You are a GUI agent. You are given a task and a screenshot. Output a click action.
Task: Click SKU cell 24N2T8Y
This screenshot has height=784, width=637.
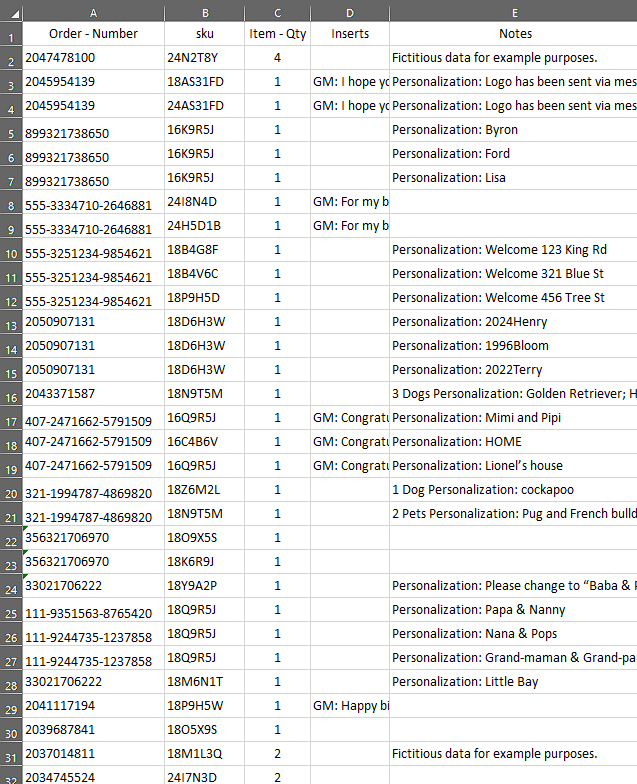pyautogui.click(x=204, y=58)
